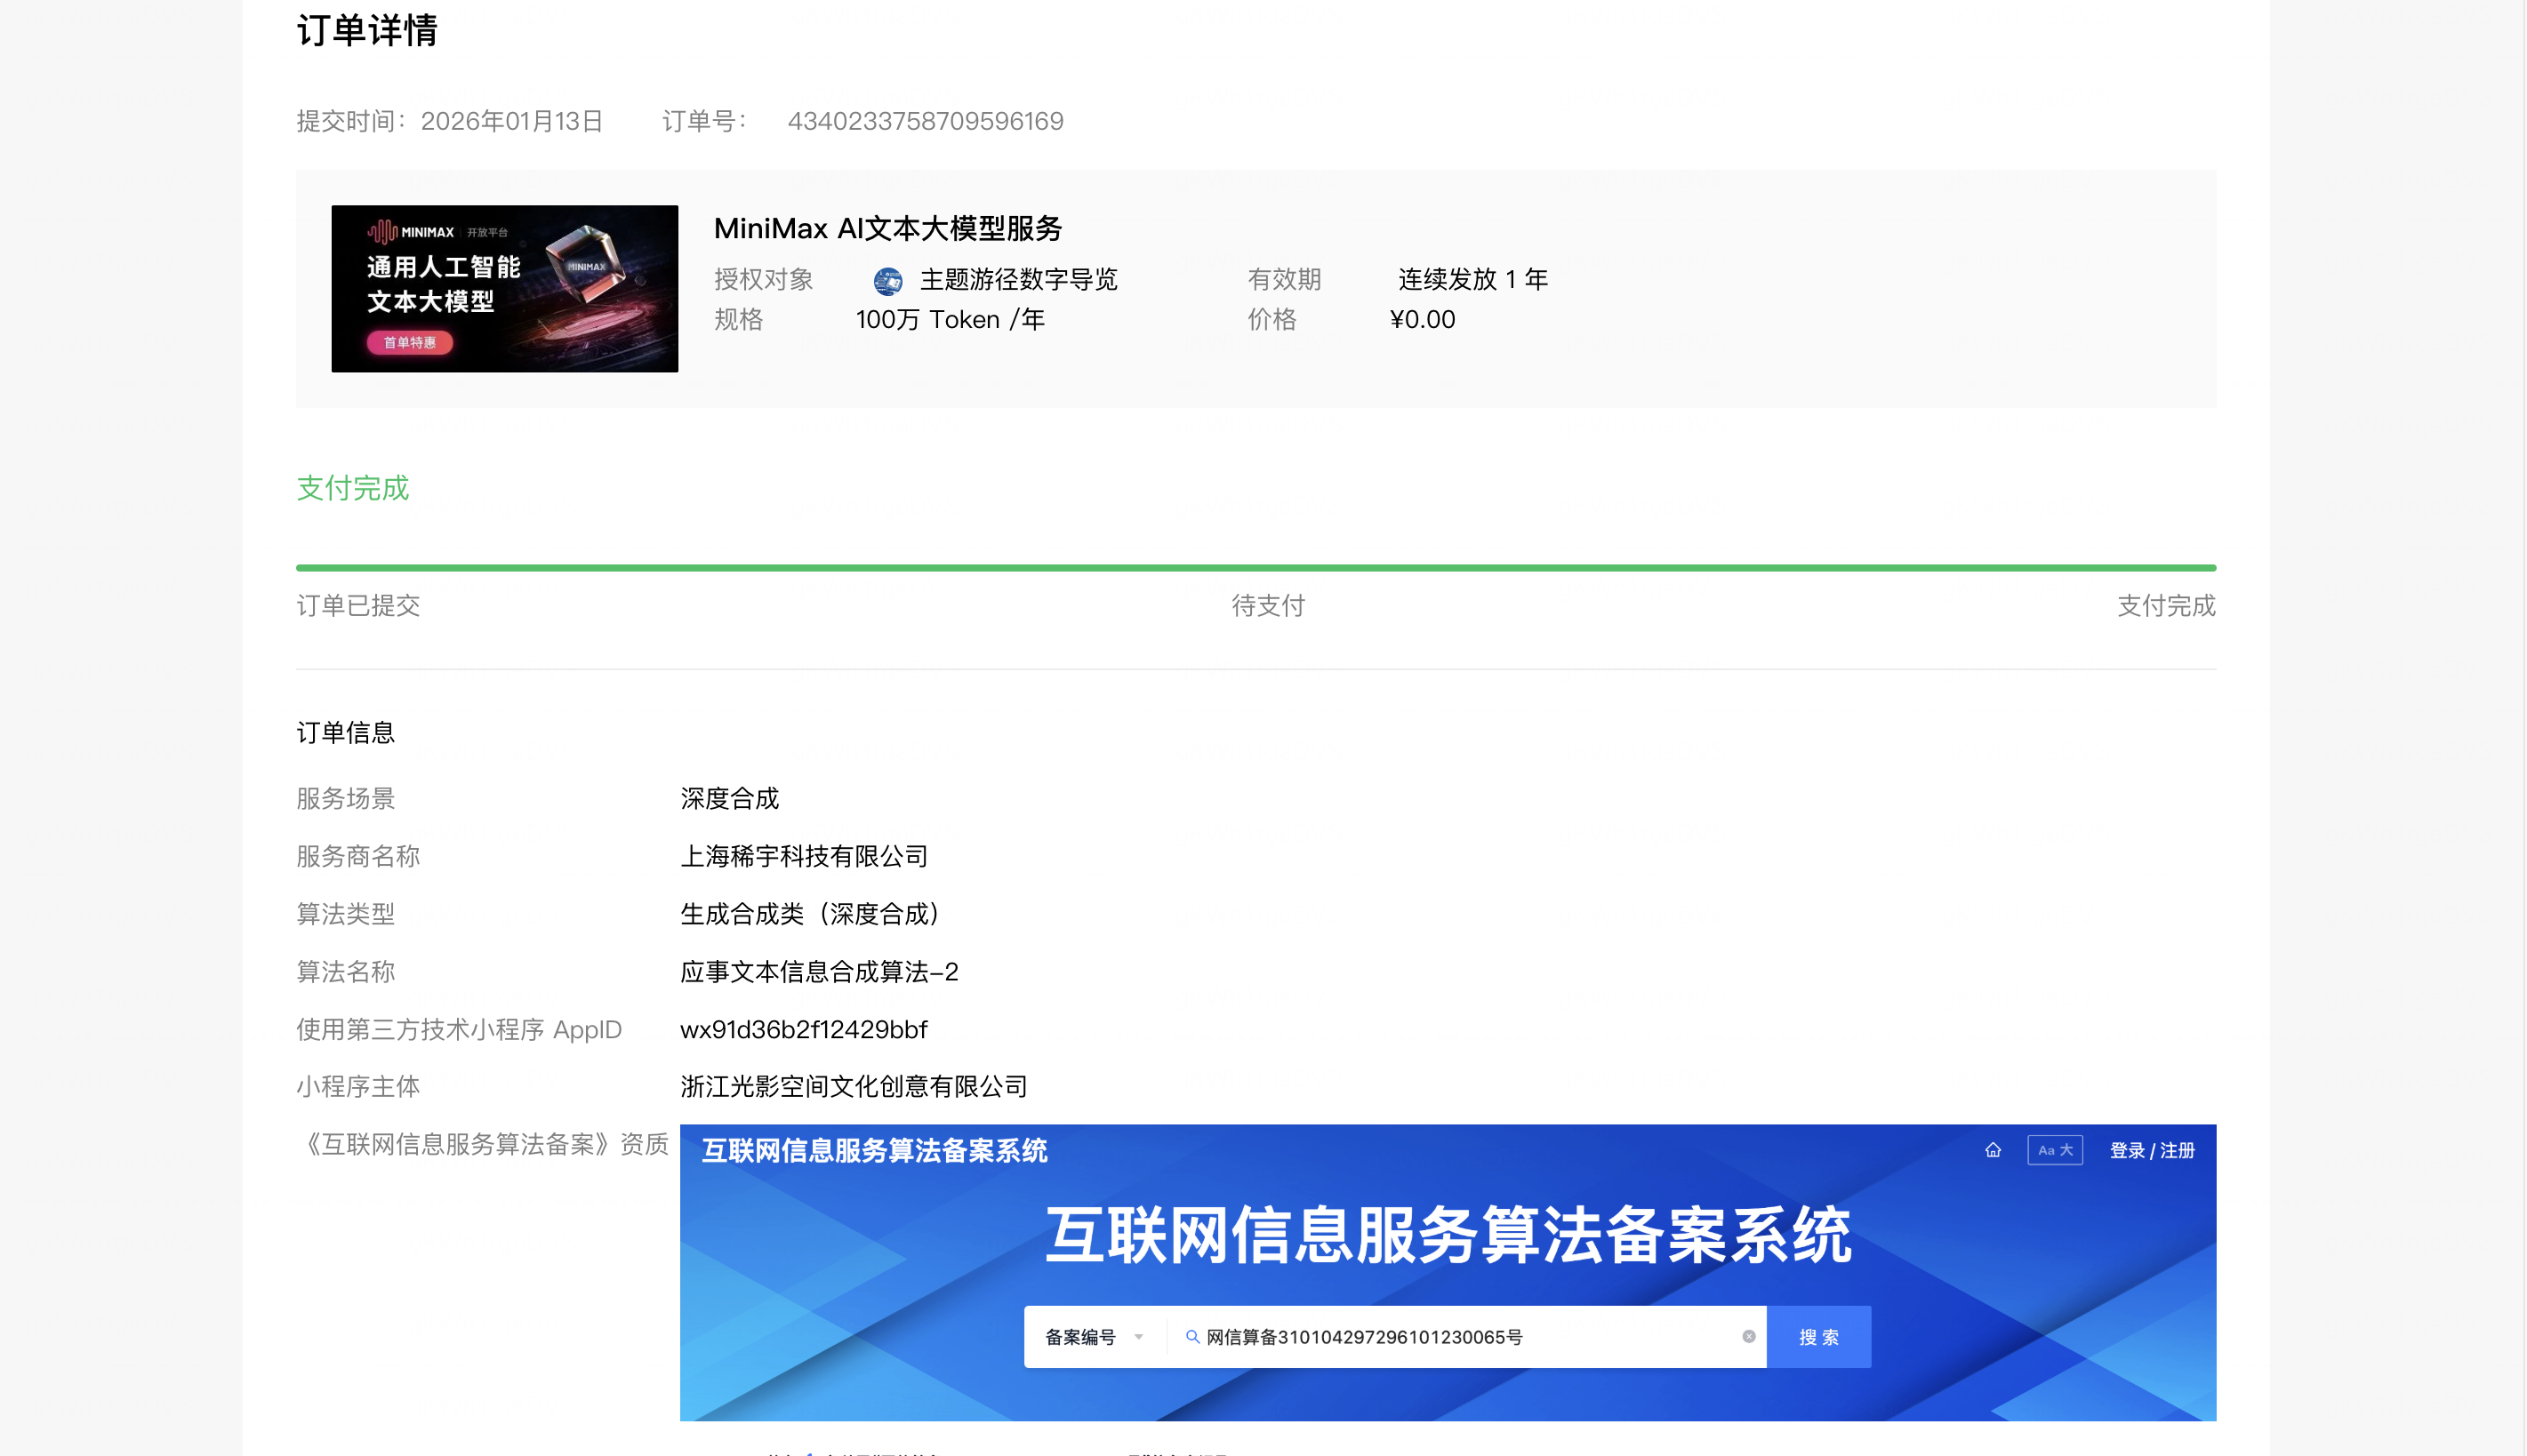The height and width of the screenshot is (1456, 2527).
Task: Open the MiniMax text model product thumbnail
Action: point(504,289)
